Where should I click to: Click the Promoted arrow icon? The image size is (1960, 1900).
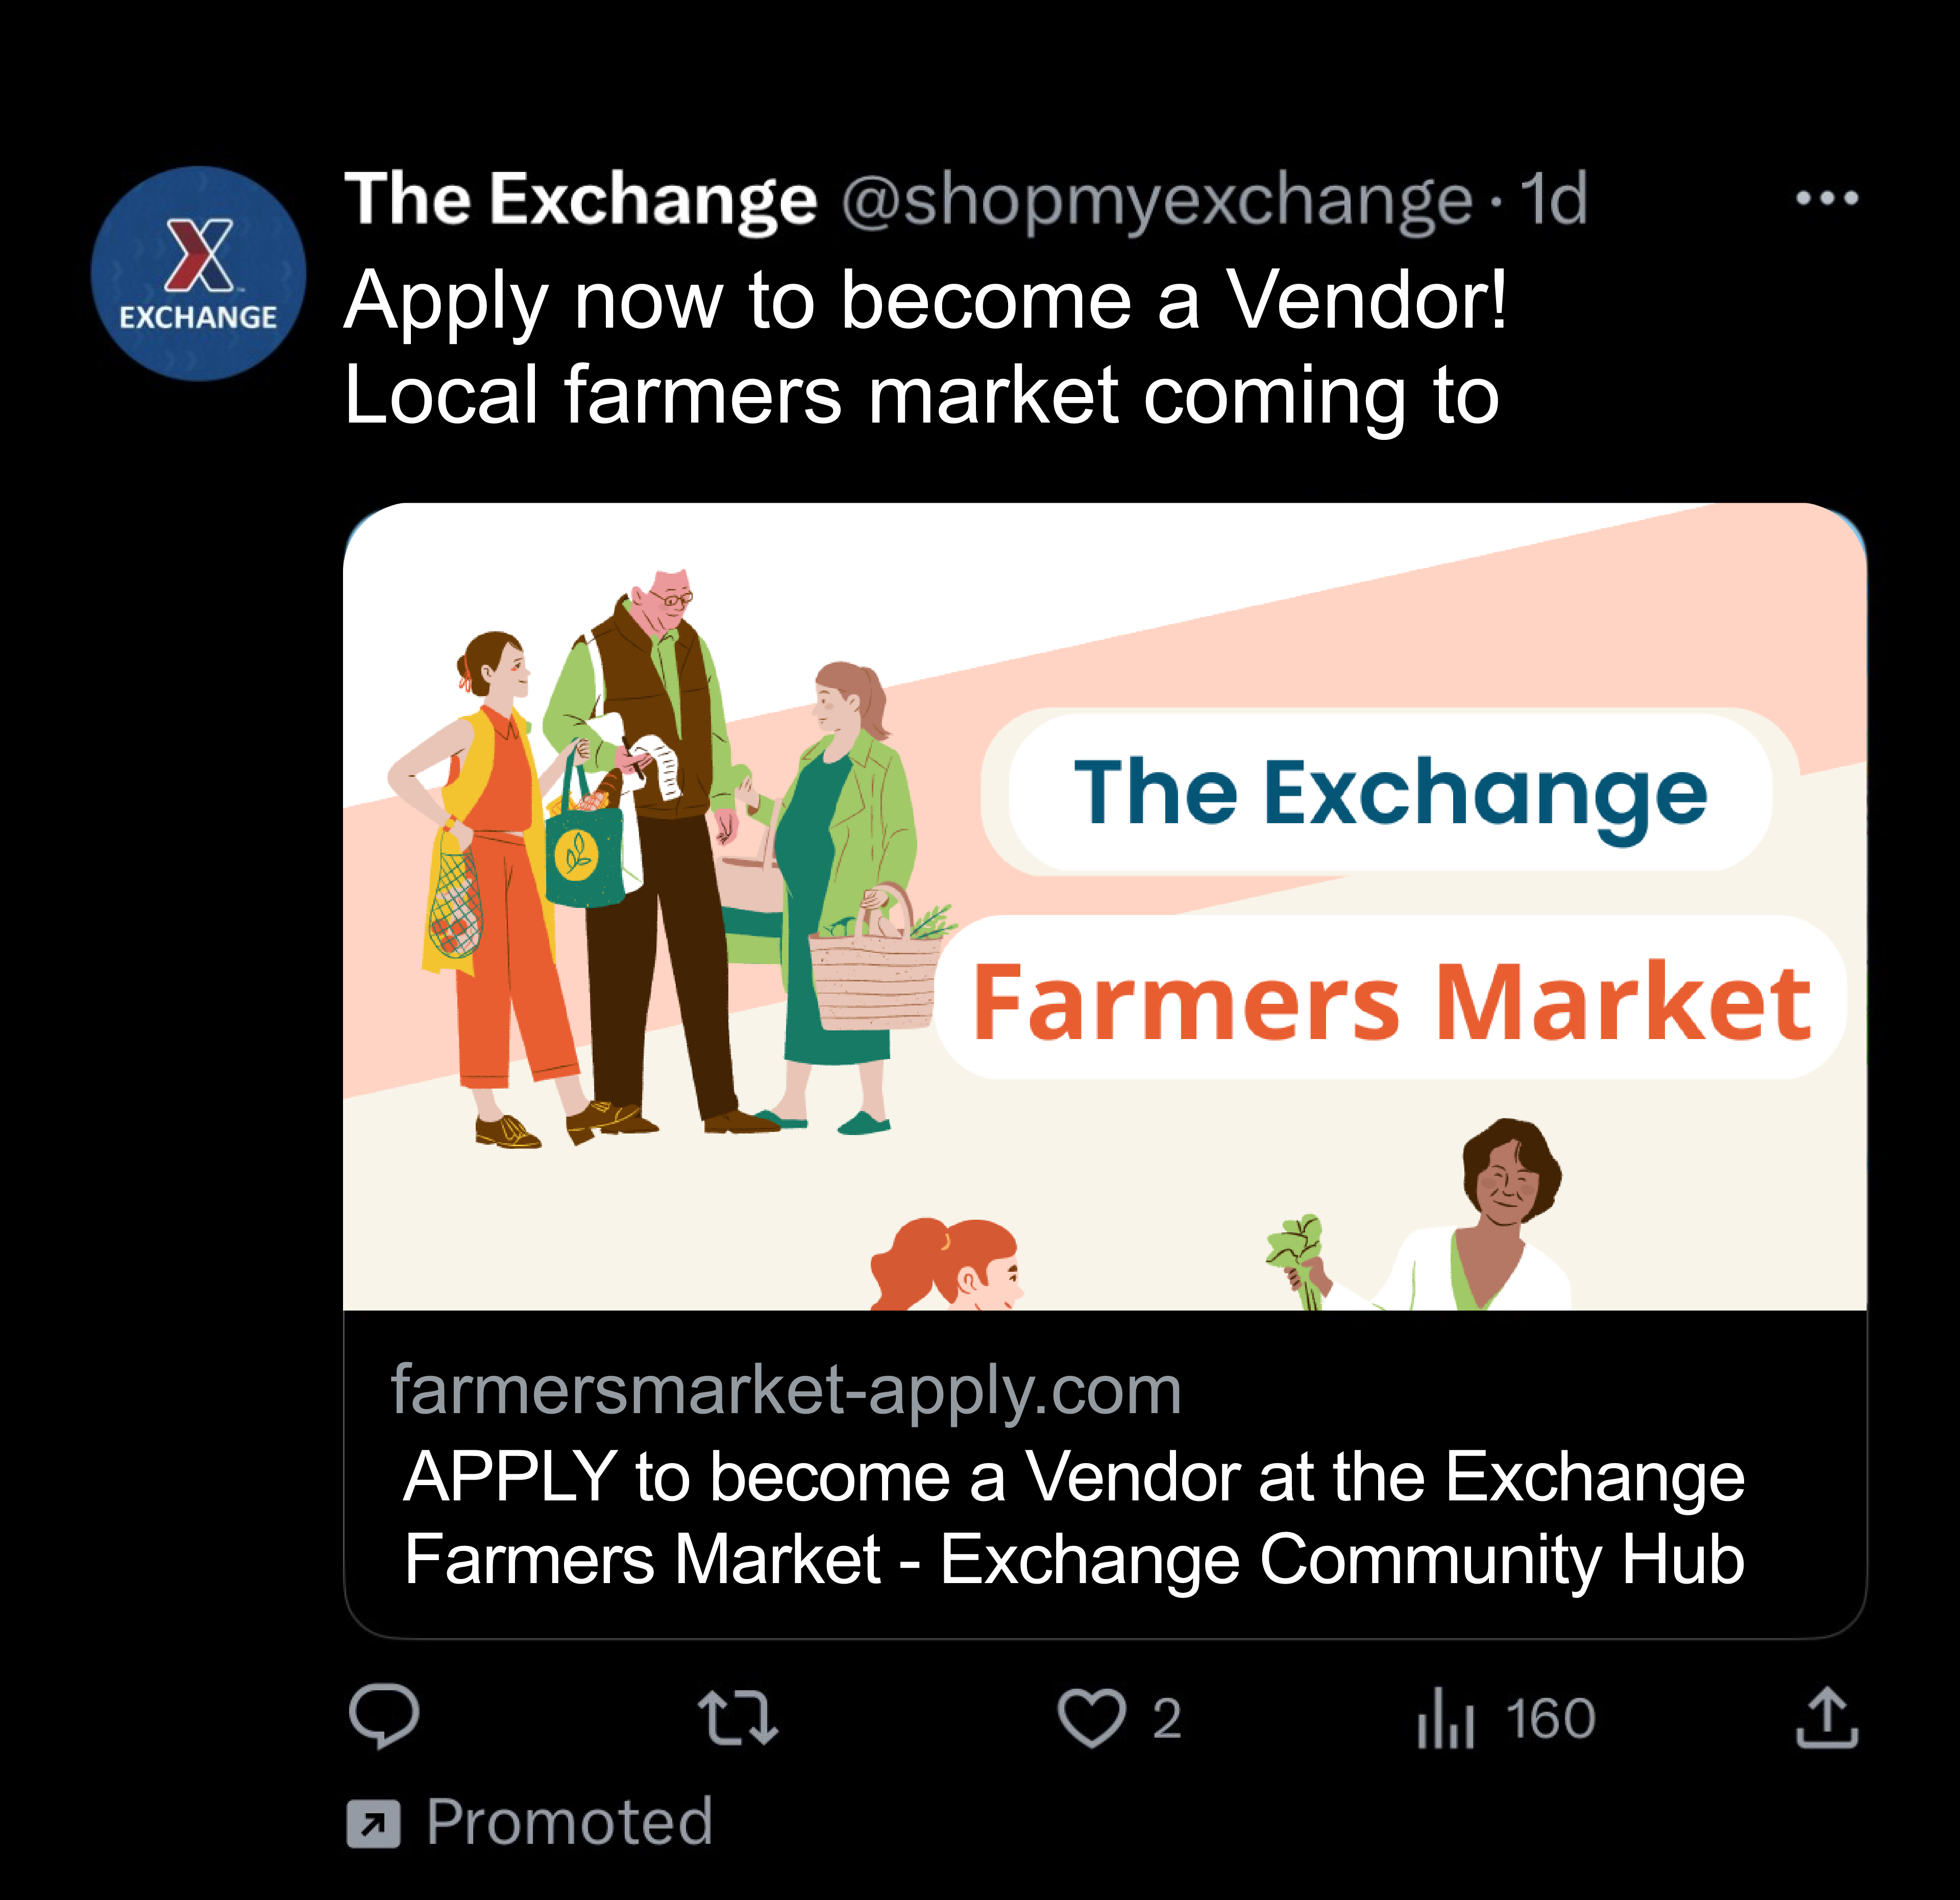(373, 1823)
